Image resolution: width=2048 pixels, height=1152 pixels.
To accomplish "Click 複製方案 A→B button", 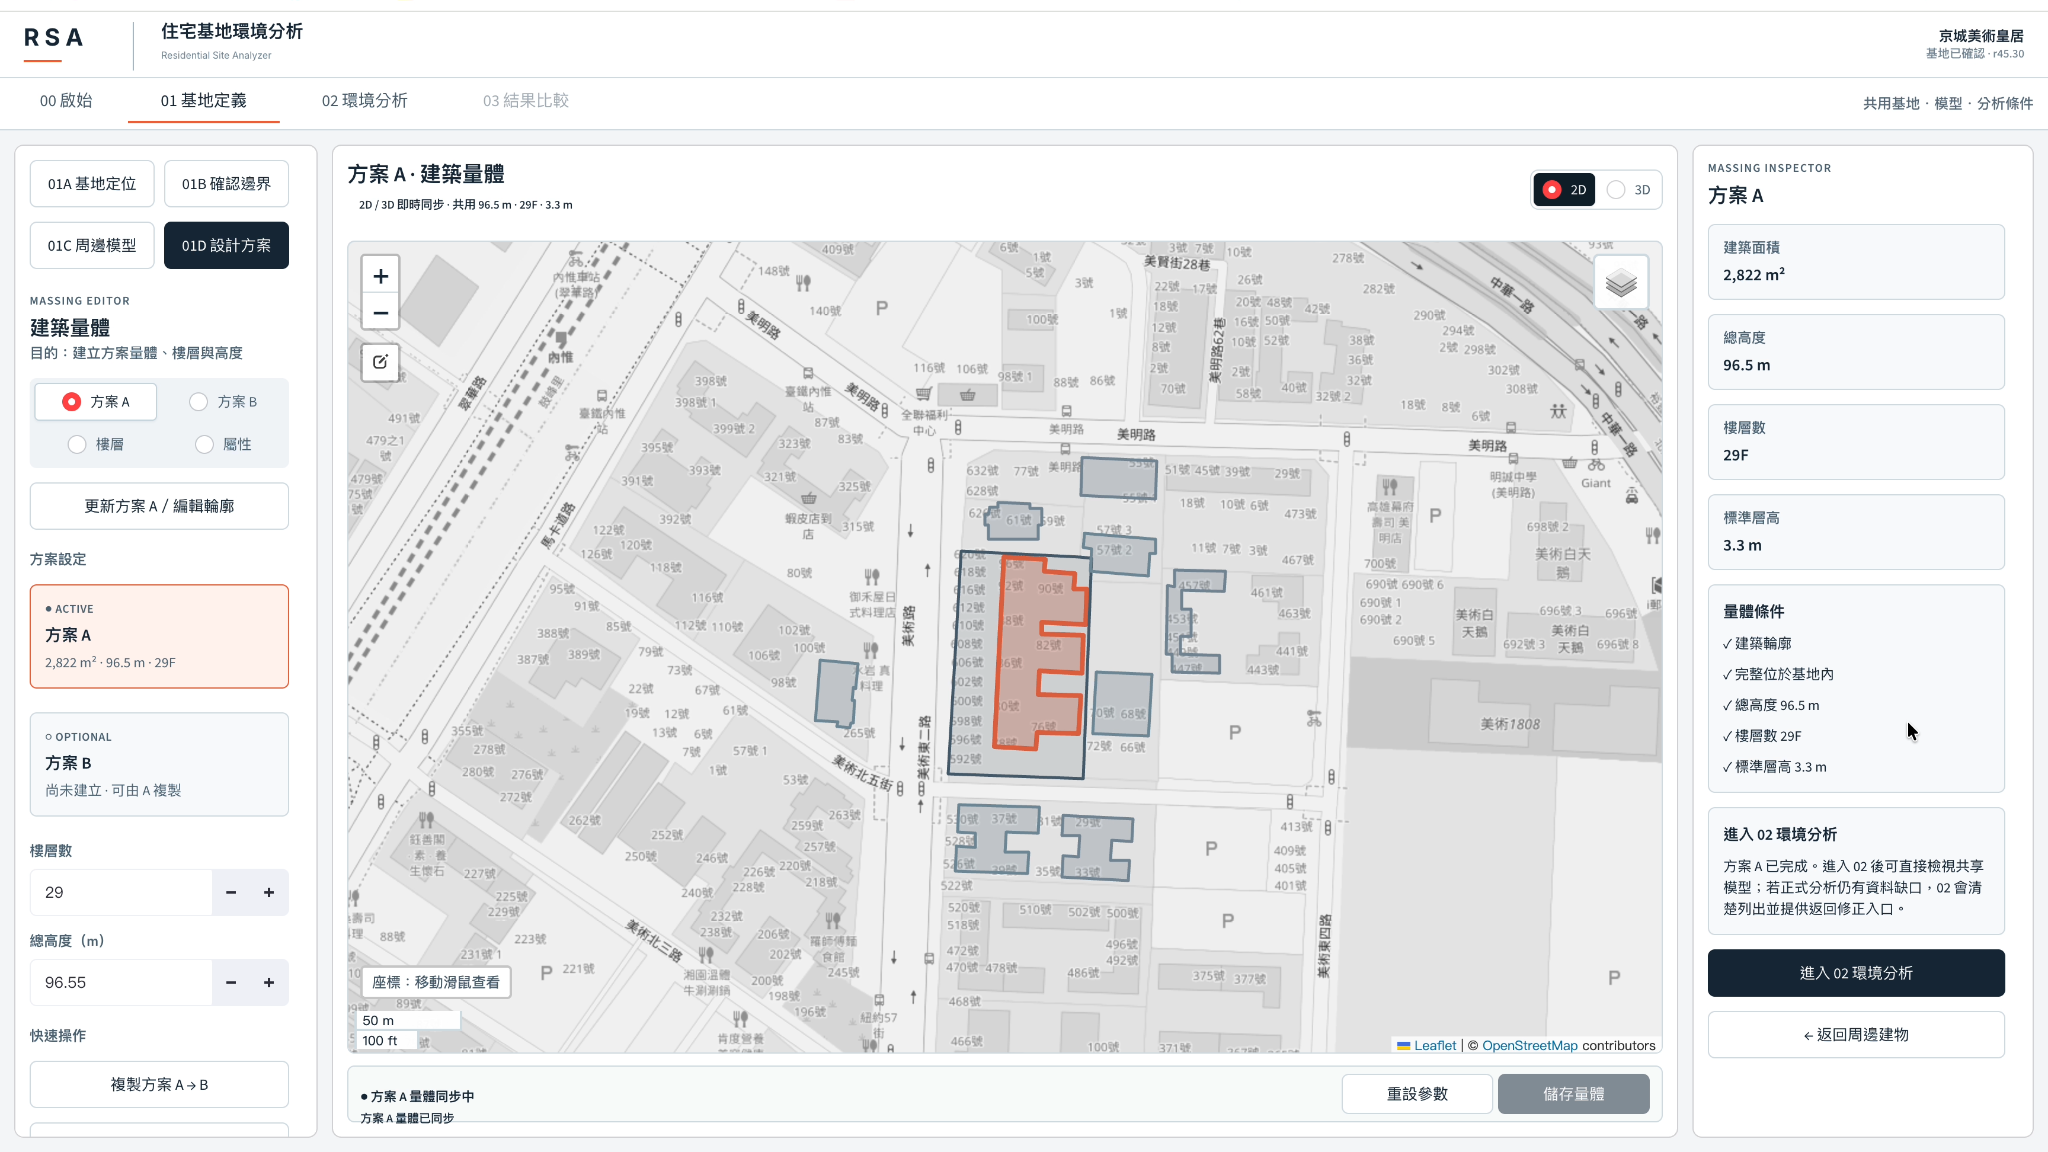I will [159, 1085].
